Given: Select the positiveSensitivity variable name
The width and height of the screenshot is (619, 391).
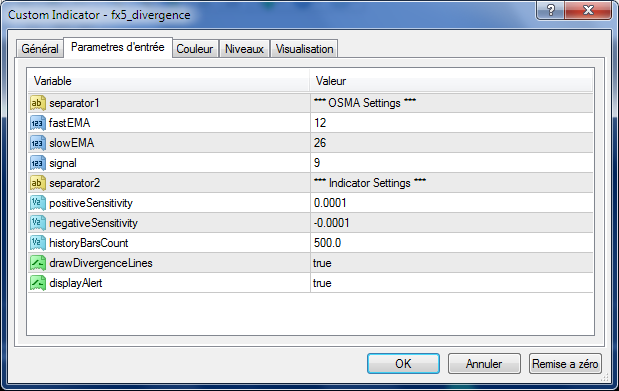Looking at the screenshot, I should (x=91, y=203).
